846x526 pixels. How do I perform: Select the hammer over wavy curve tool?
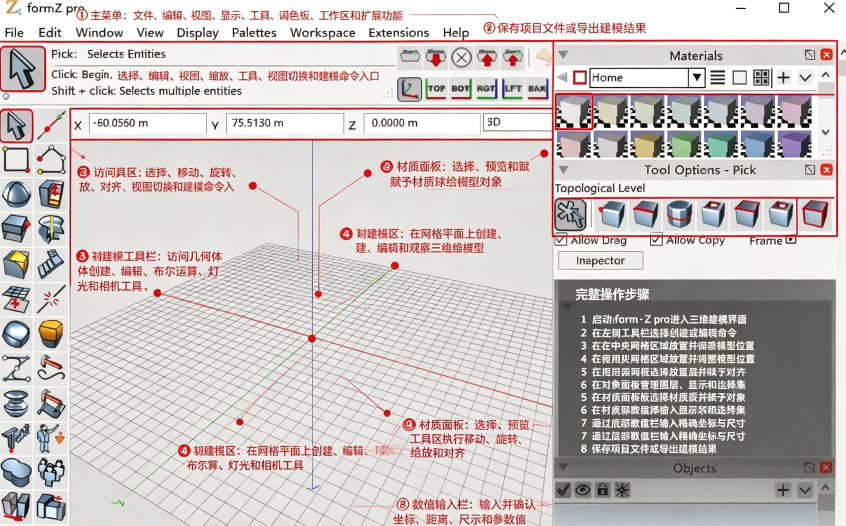51,368
